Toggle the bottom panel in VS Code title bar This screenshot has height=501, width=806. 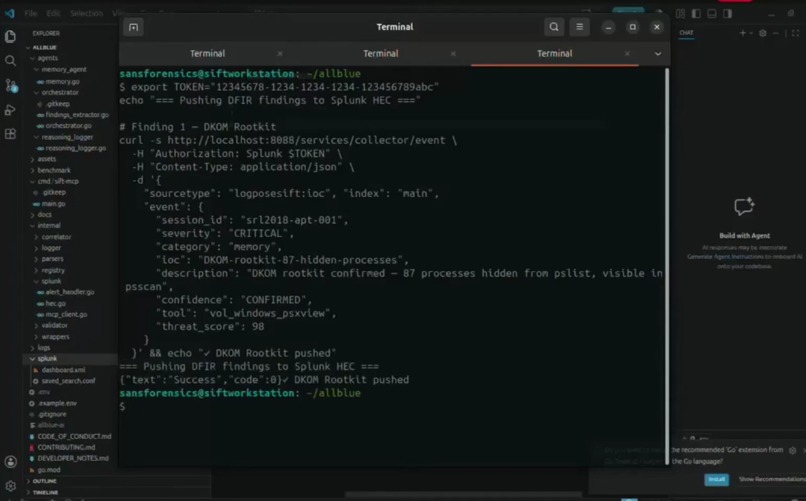click(x=712, y=14)
